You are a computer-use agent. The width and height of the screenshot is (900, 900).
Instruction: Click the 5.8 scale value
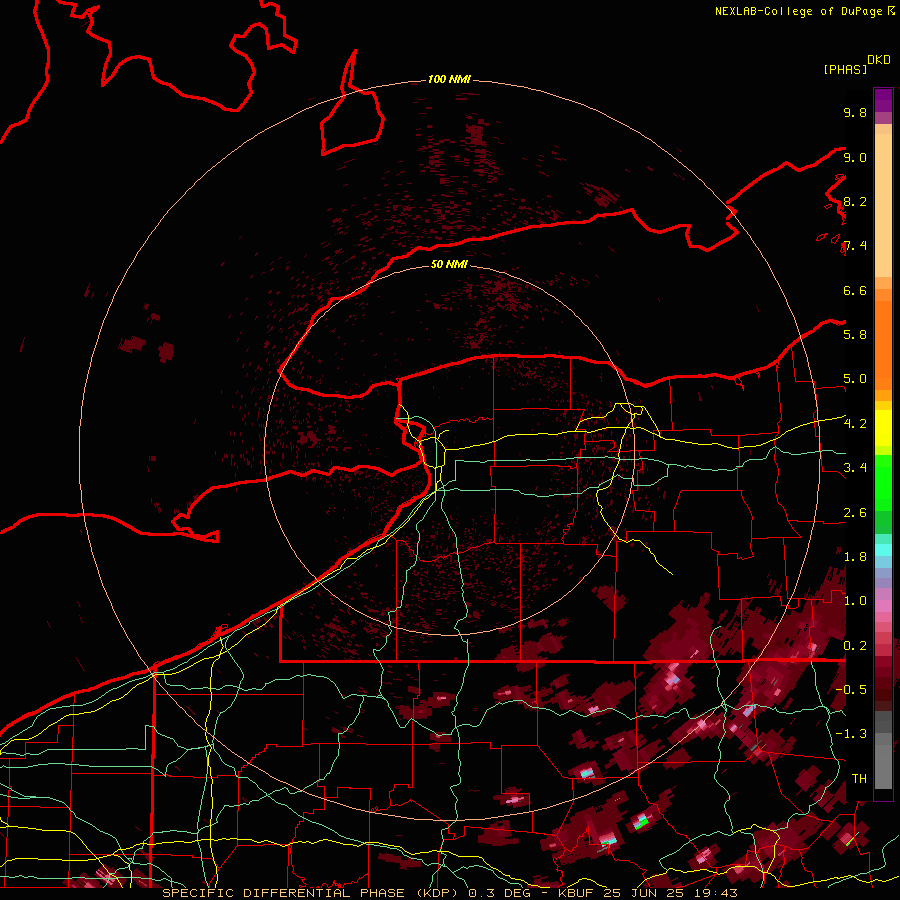(855, 335)
